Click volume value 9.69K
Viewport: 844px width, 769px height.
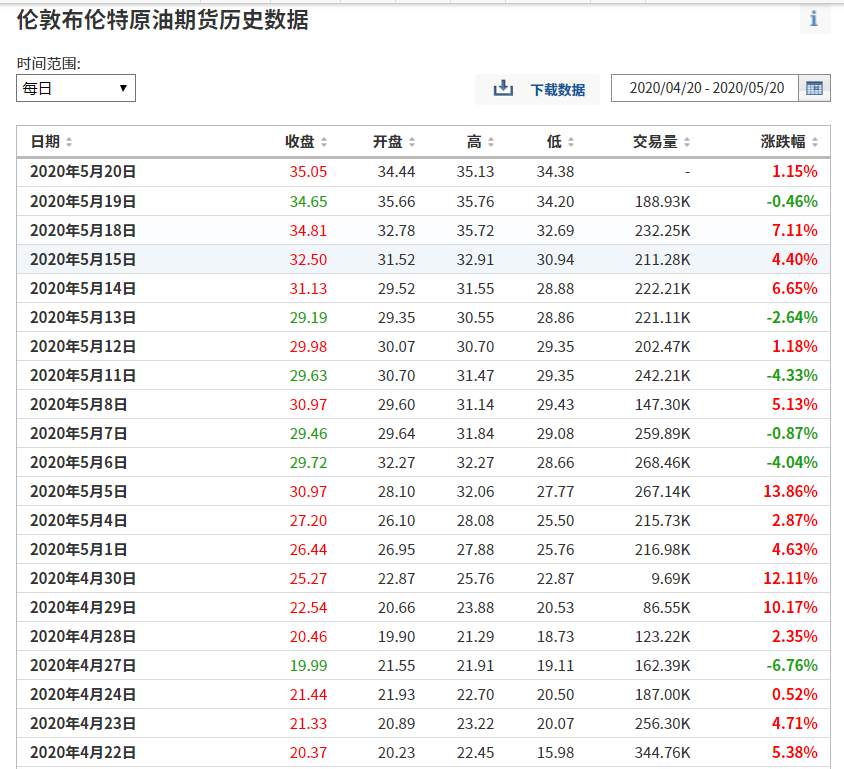click(x=671, y=579)
